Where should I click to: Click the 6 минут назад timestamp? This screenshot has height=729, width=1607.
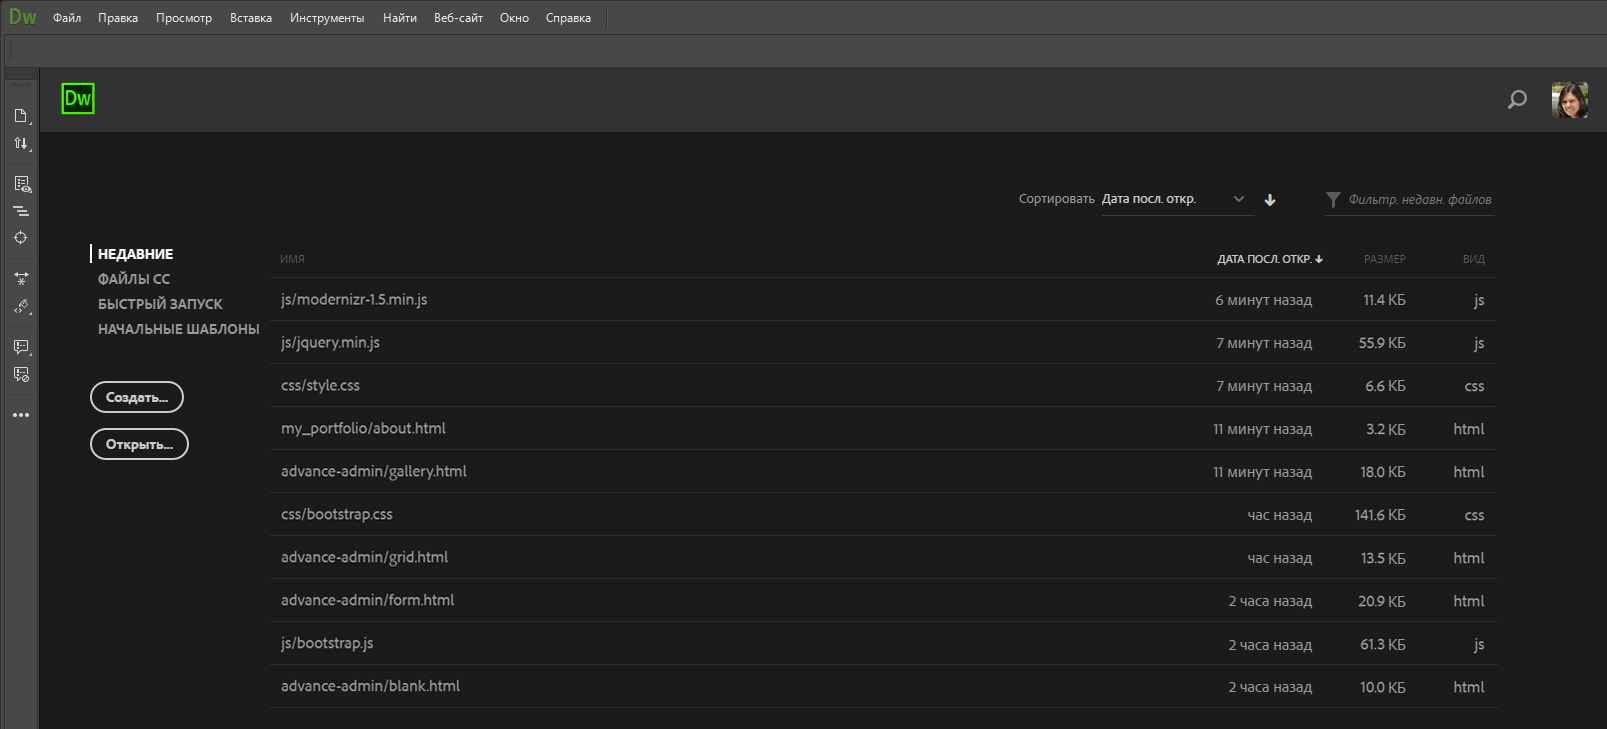pyautogui.click(x=1264, y=300)
